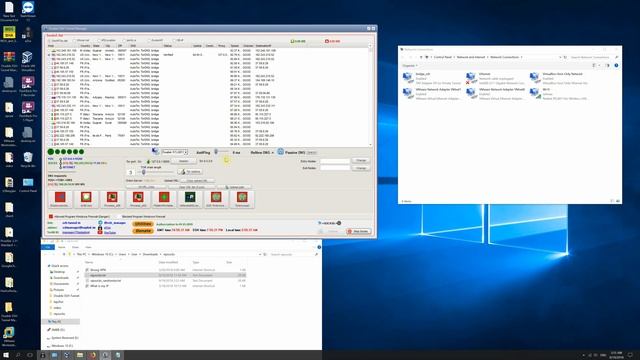Click the Change button next to Exit Nodes

tap(361, 168)
